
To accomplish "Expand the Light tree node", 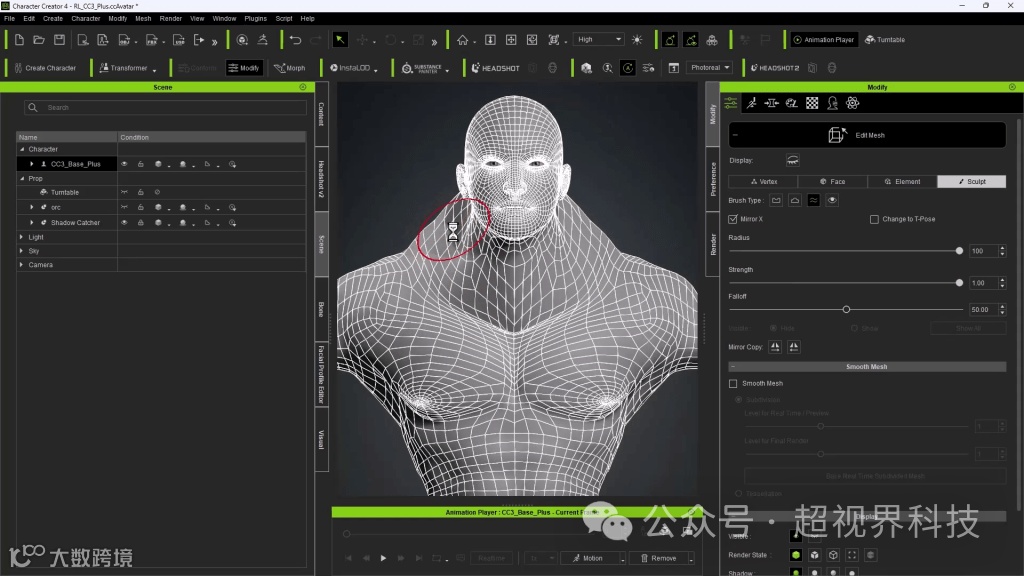I will [x=22, y=237].
